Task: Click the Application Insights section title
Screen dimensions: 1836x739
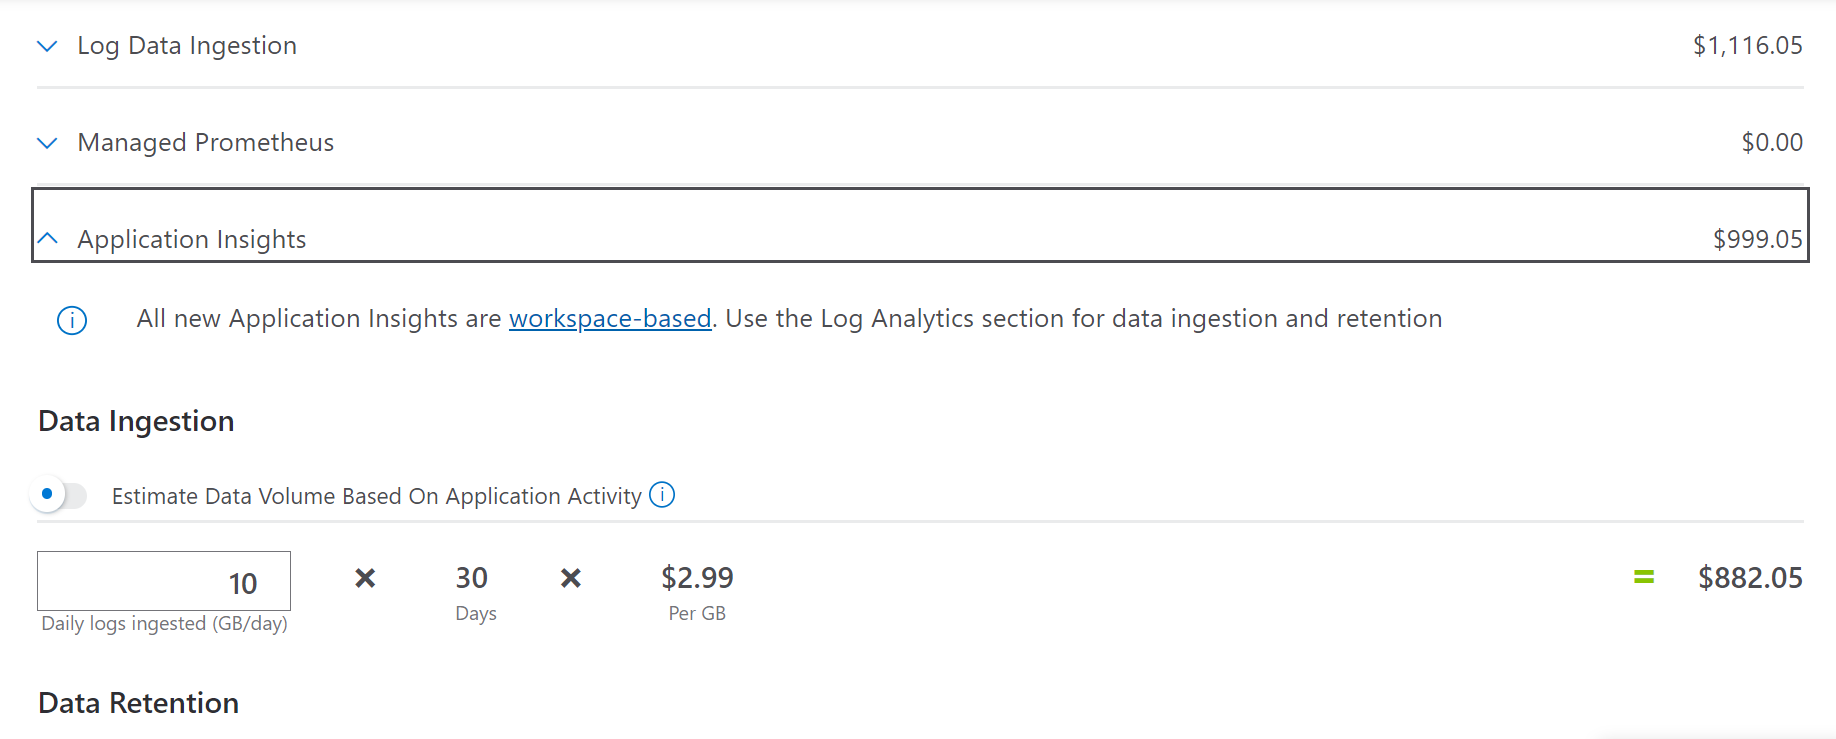Action: [x=192, y=239]
